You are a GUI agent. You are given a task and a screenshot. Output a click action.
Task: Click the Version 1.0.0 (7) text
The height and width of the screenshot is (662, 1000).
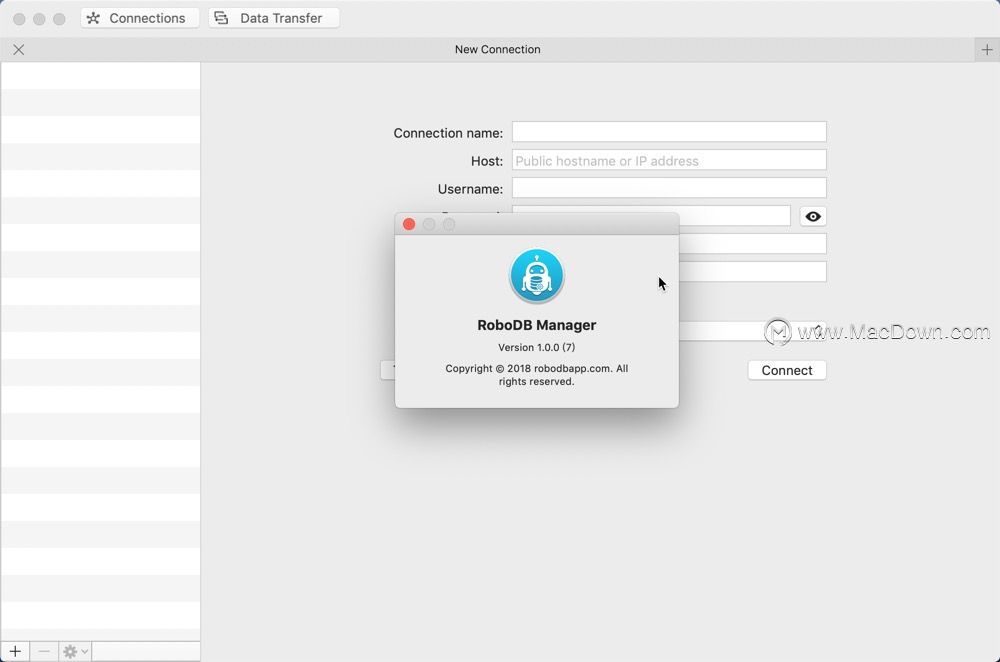[x=536, y=348]
